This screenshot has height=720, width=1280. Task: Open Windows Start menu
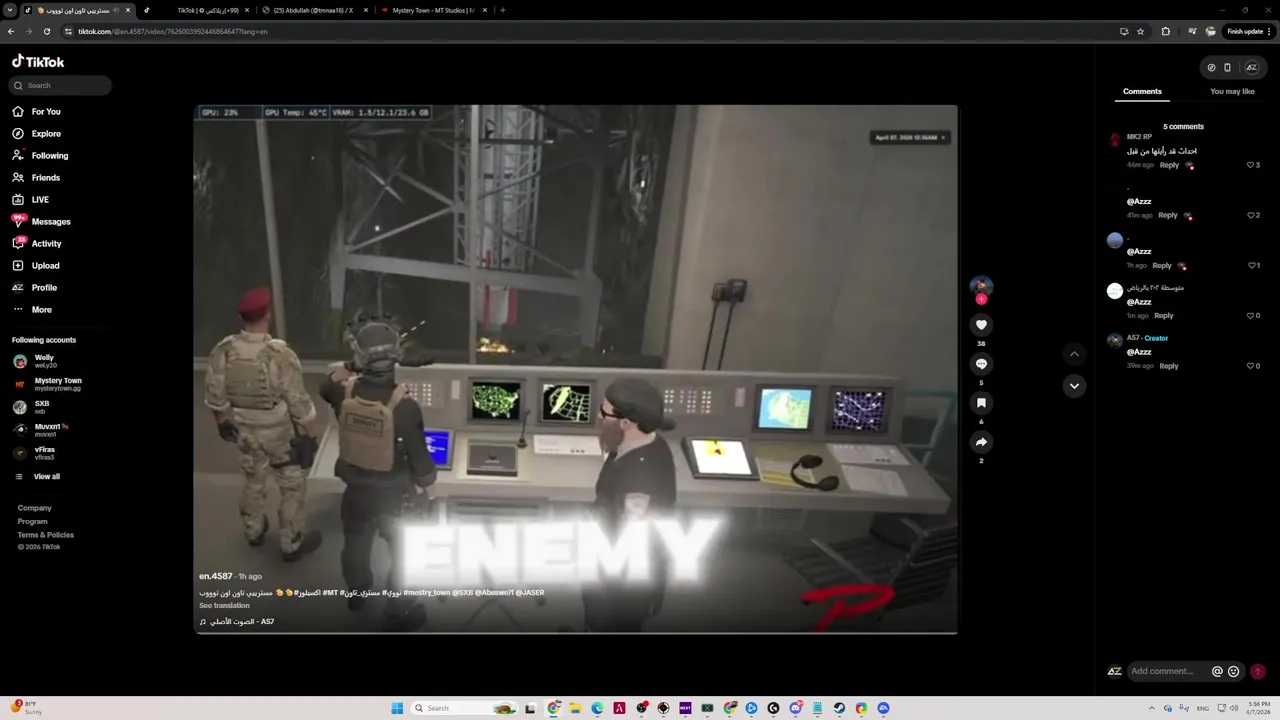[x=397, y=708]
